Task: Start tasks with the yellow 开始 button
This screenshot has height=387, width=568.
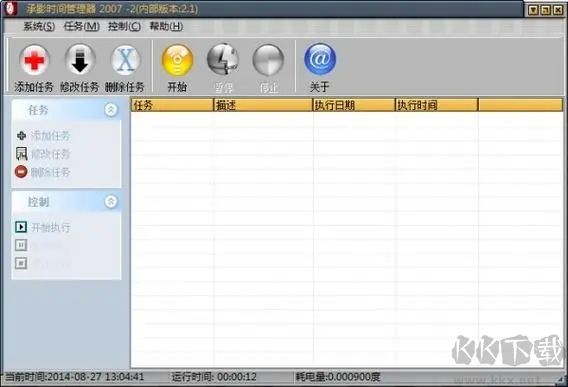Action: (177, 68)
